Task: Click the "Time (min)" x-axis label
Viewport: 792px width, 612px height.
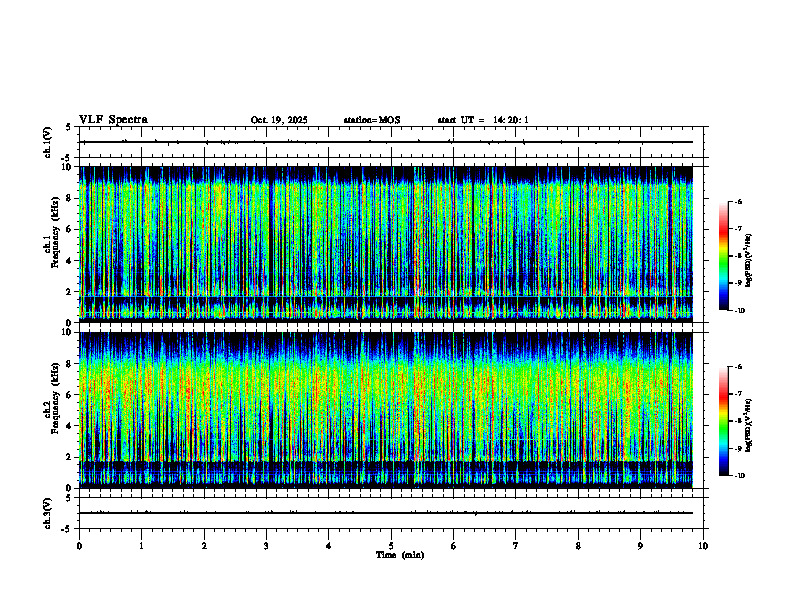Action: (x=400, y=555)
